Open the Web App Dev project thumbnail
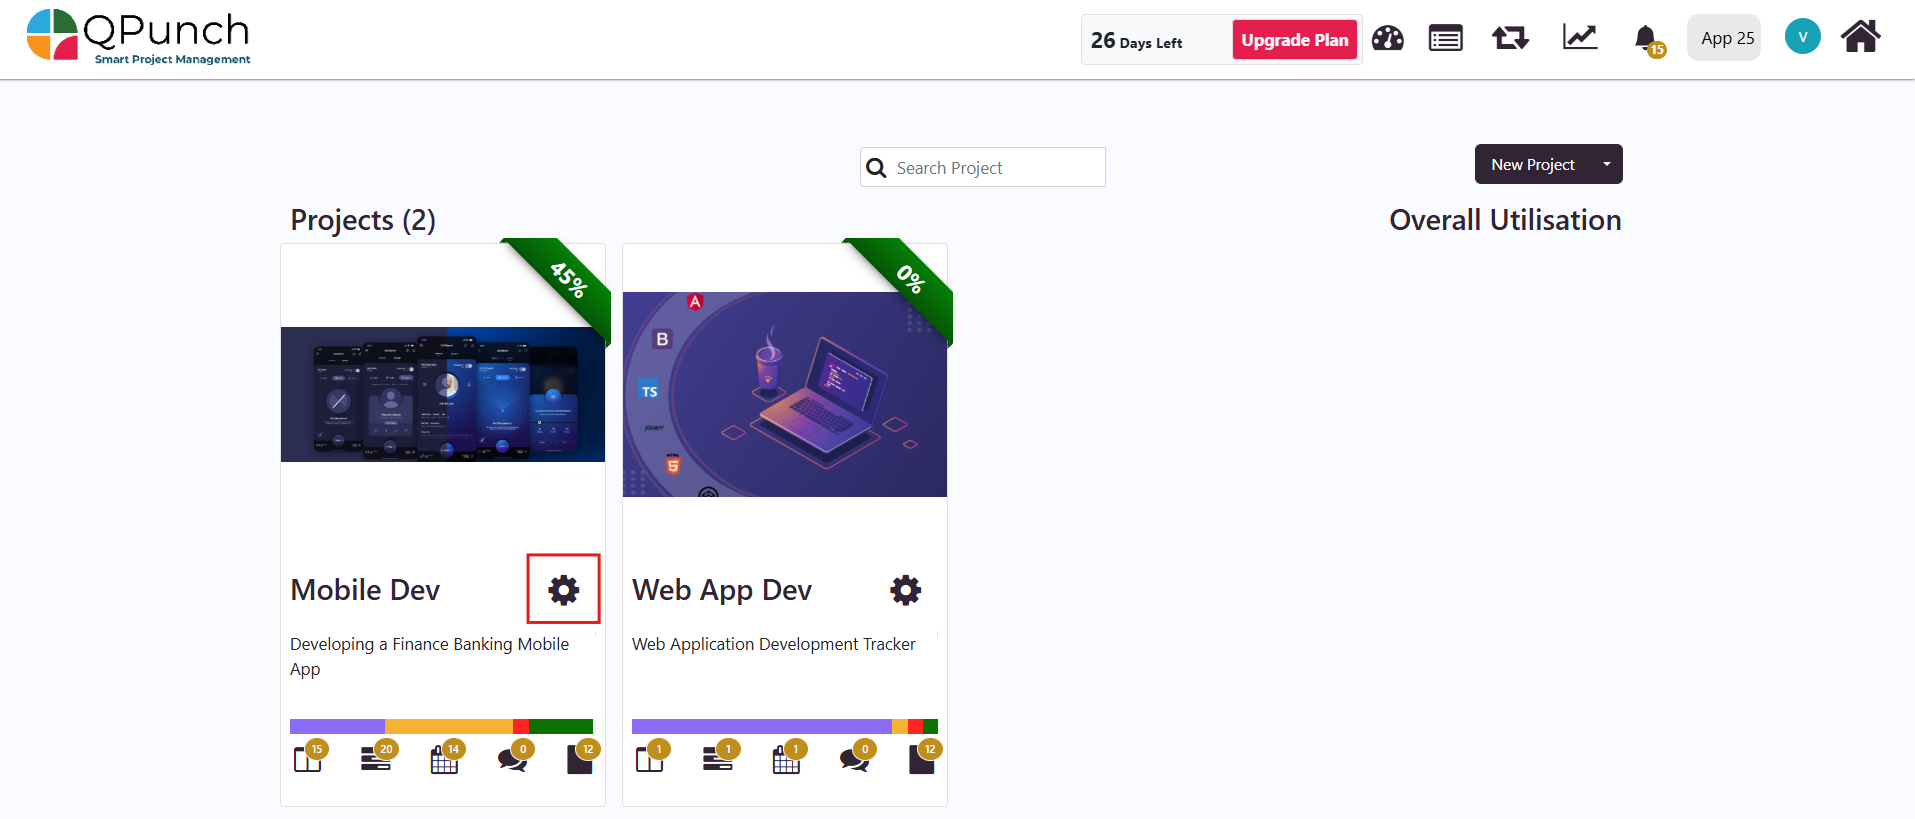The width and height of the screenshot is (1915, 819). [x=784, y=394]
